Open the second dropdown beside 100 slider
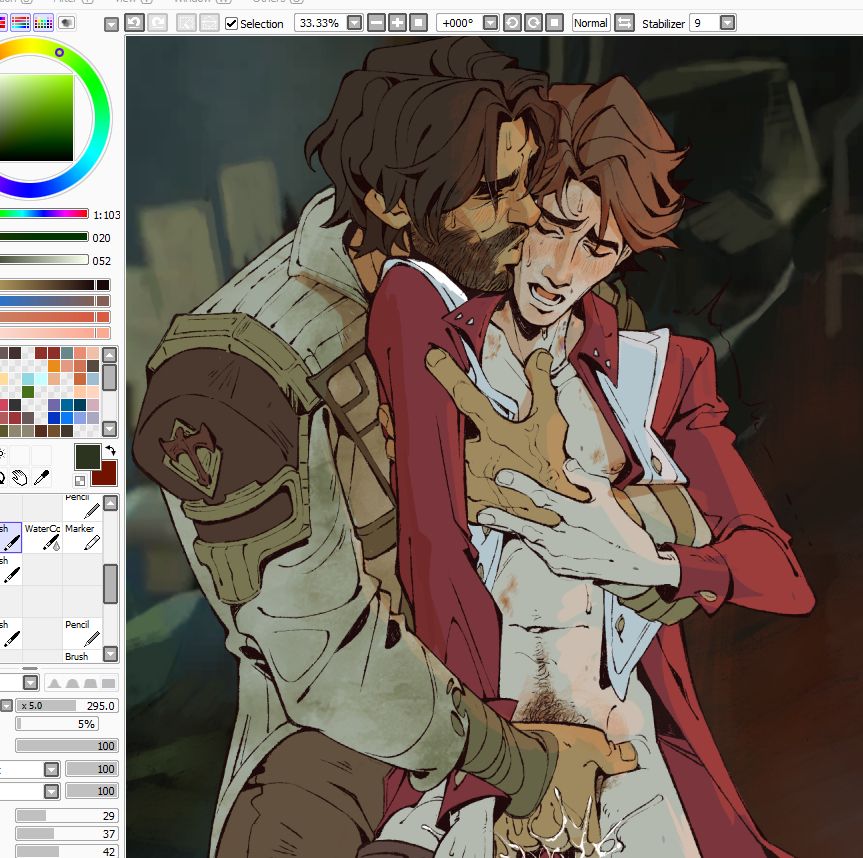Image resolution: width=863 pixels, height=858 pixels. [x=51, y=791]
